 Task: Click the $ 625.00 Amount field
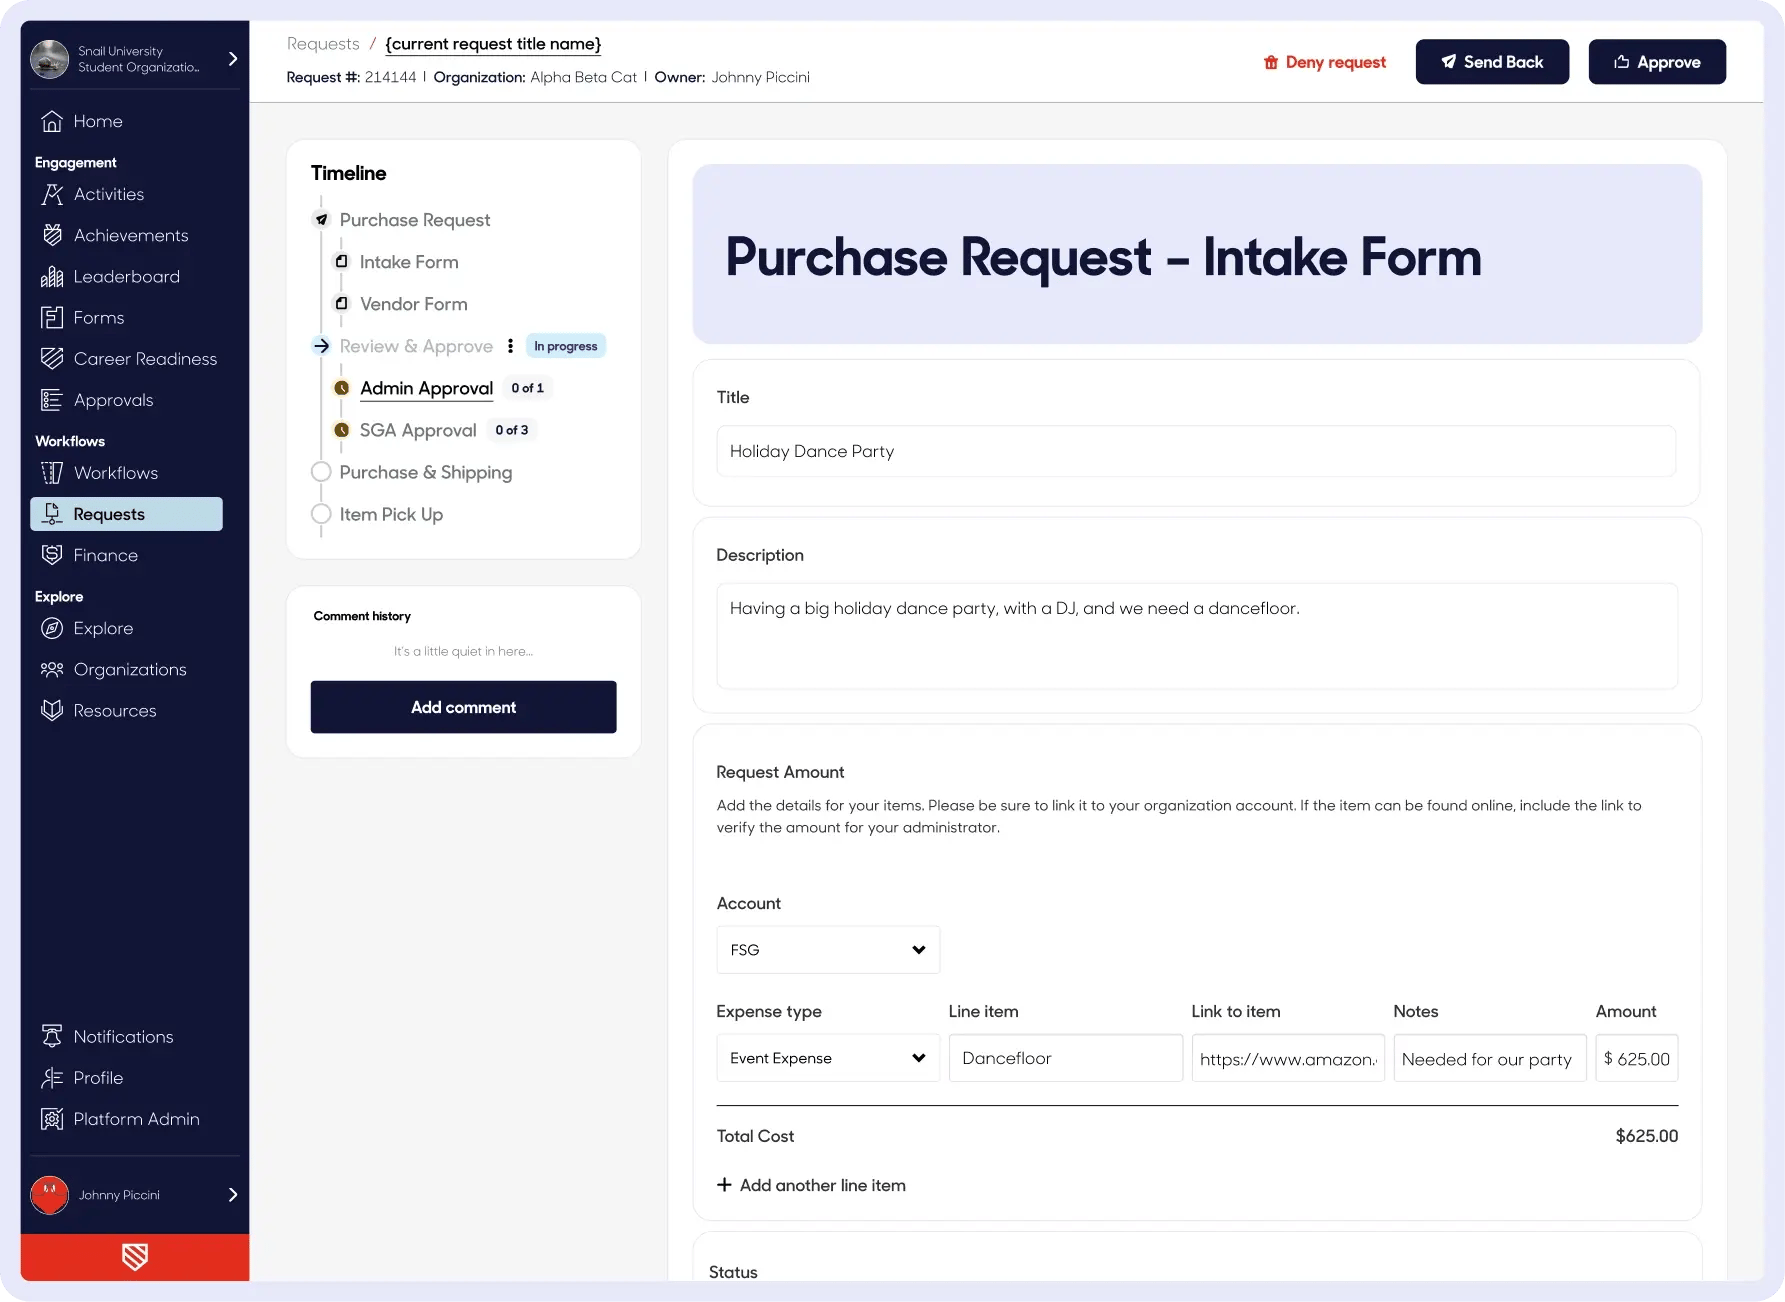point(1637,1058)
